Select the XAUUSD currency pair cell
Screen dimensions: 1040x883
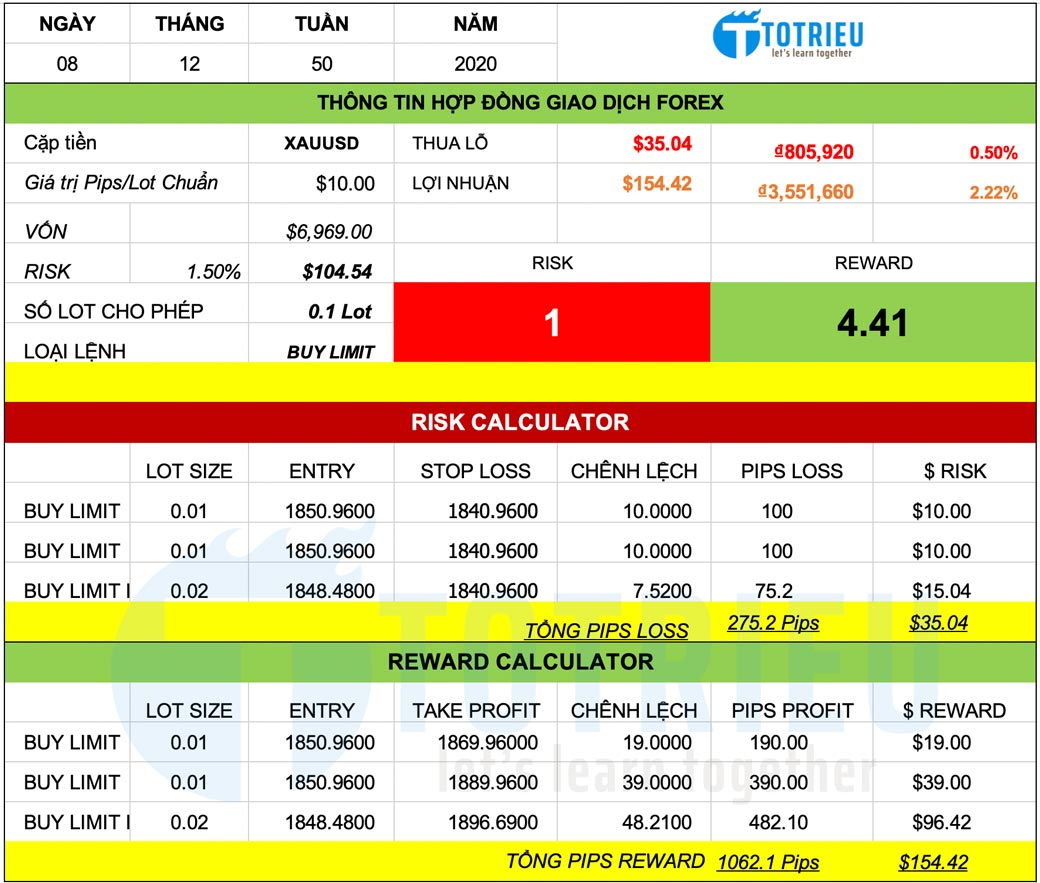point(321,143)
